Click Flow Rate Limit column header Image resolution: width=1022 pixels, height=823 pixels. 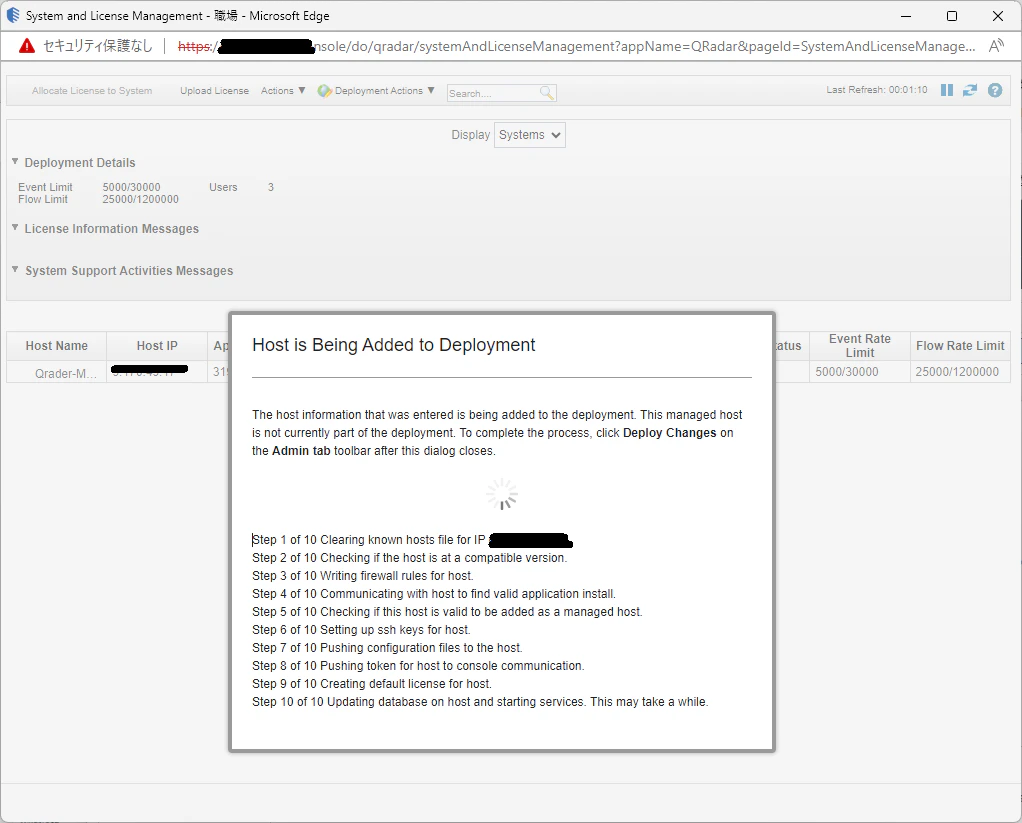point(960,346)
